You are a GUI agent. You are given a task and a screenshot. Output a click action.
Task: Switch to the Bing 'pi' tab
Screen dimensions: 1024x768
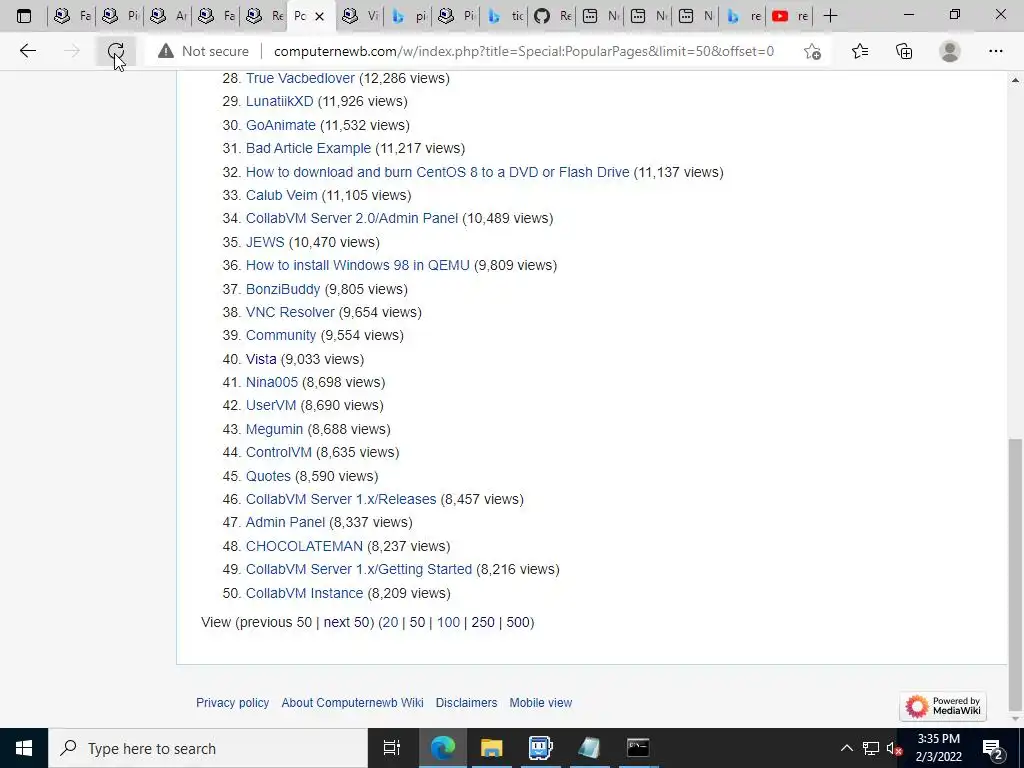point(409,16)
